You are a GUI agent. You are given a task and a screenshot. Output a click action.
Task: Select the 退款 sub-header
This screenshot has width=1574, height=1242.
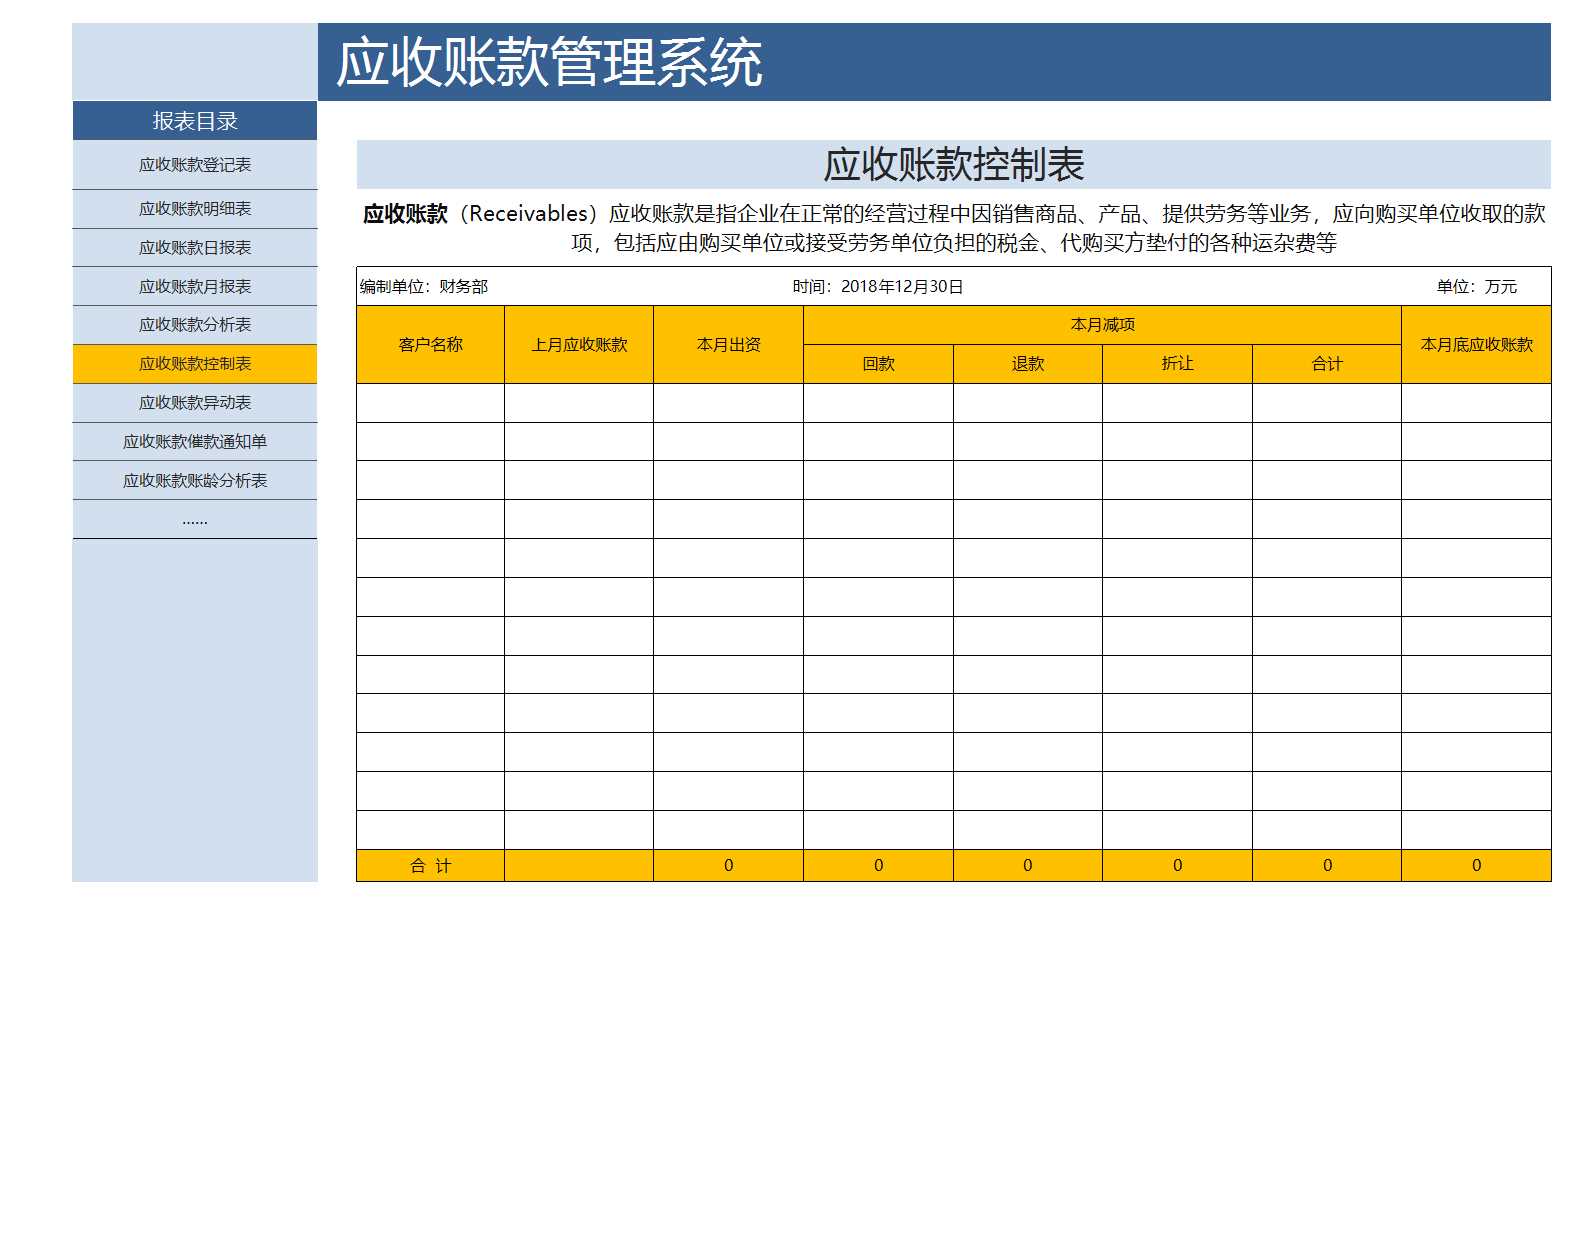coord(1028,364)
